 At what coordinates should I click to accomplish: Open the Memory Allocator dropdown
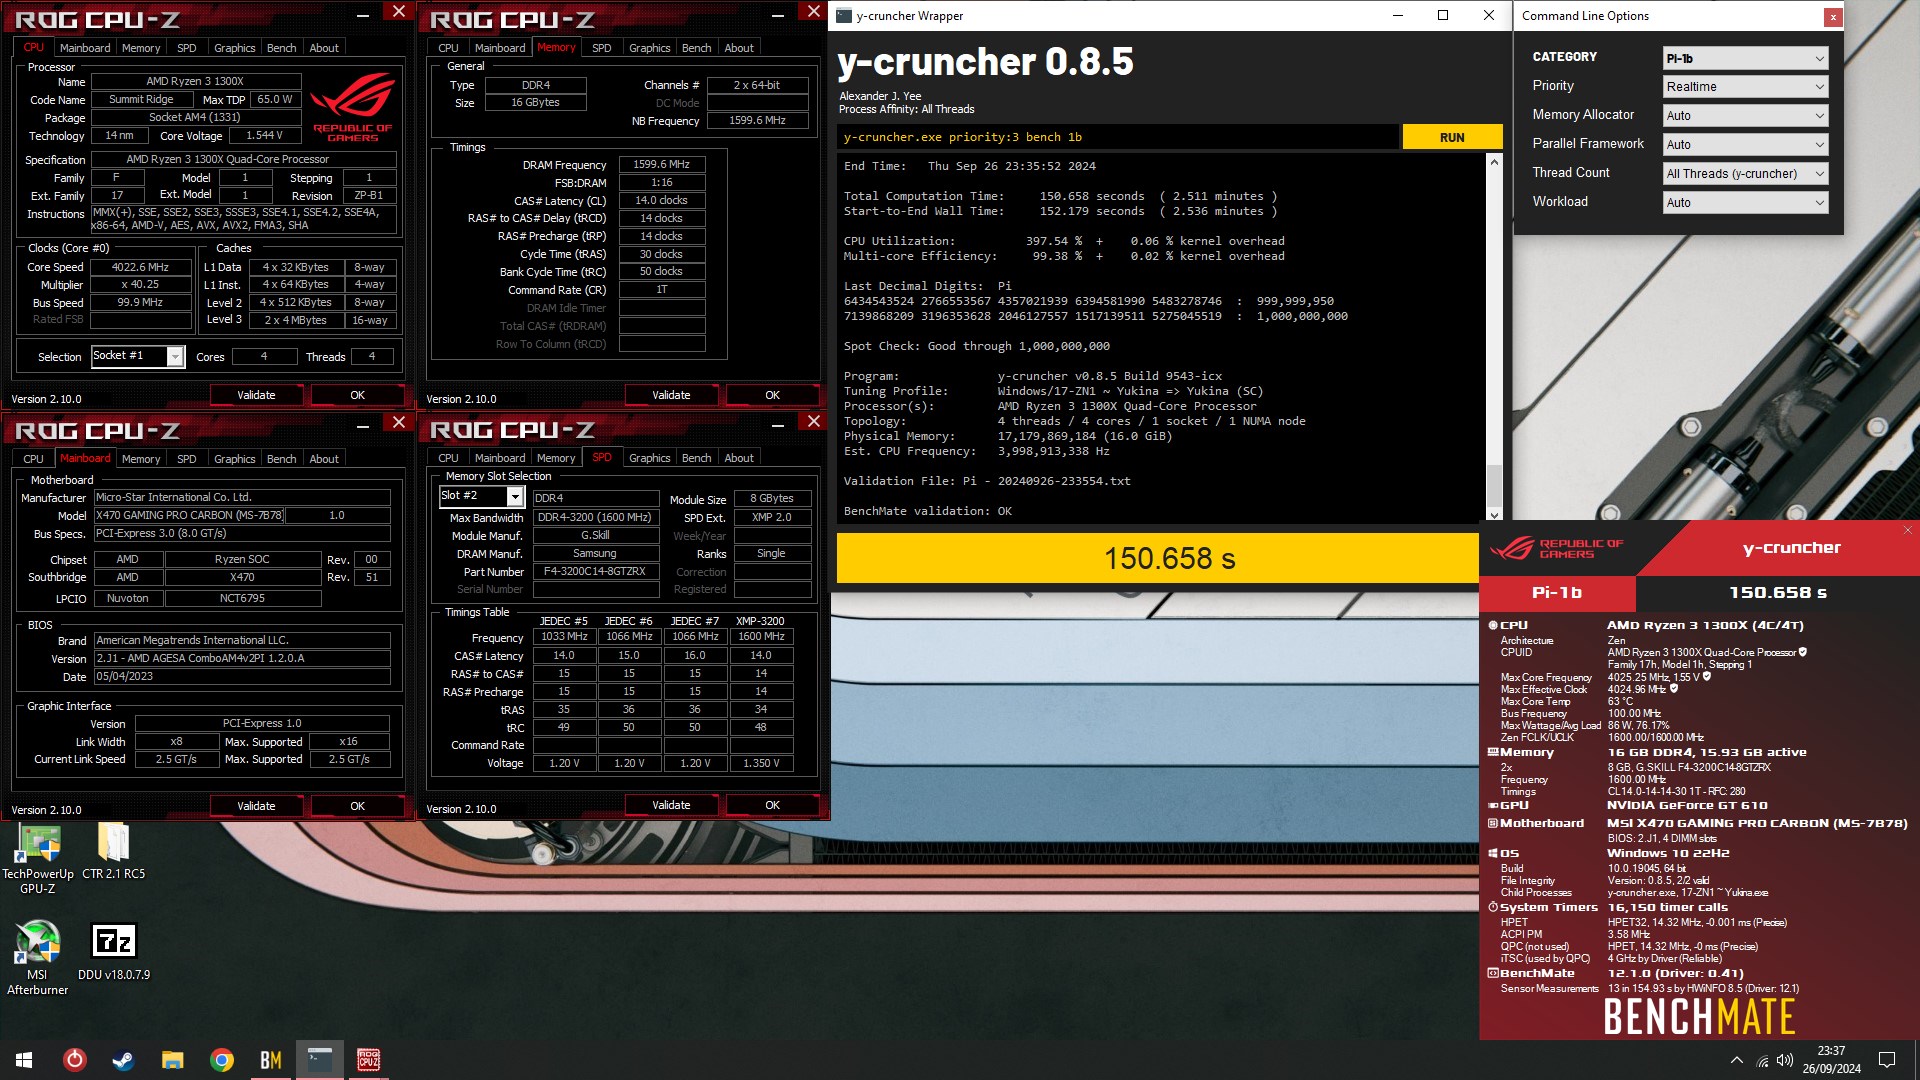coord(1745,116)
